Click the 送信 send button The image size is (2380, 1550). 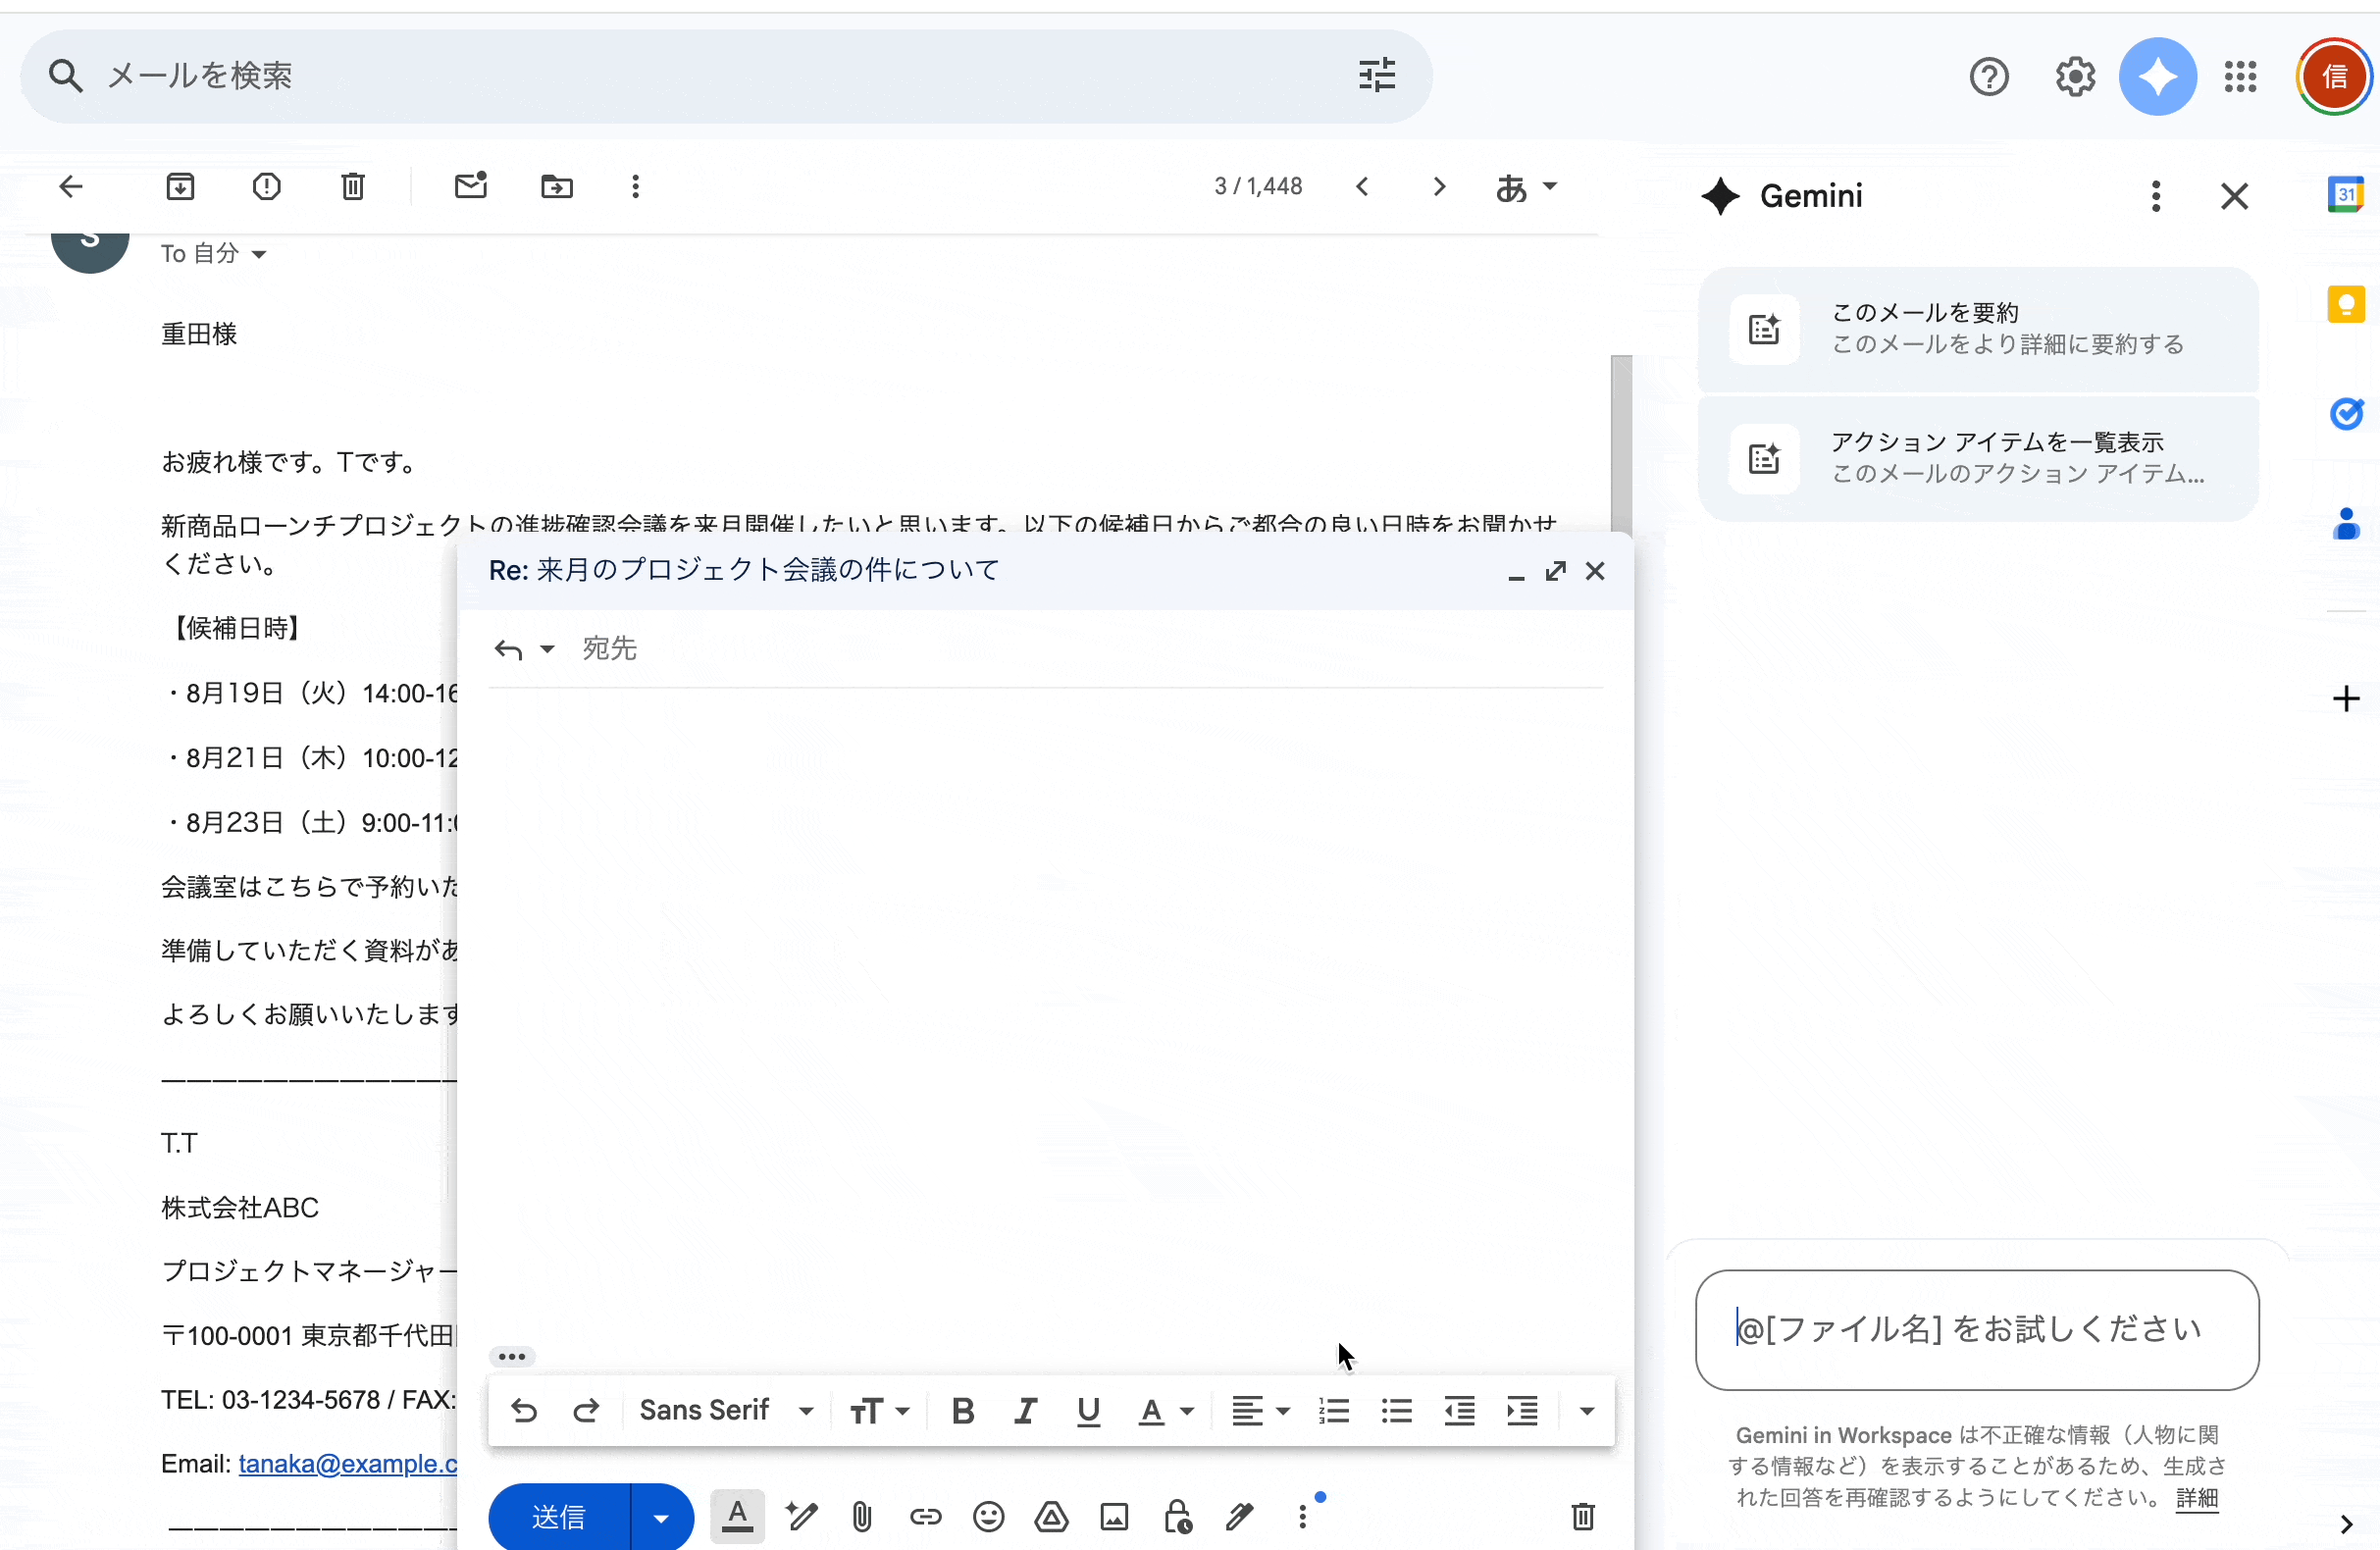point(559,1517)
